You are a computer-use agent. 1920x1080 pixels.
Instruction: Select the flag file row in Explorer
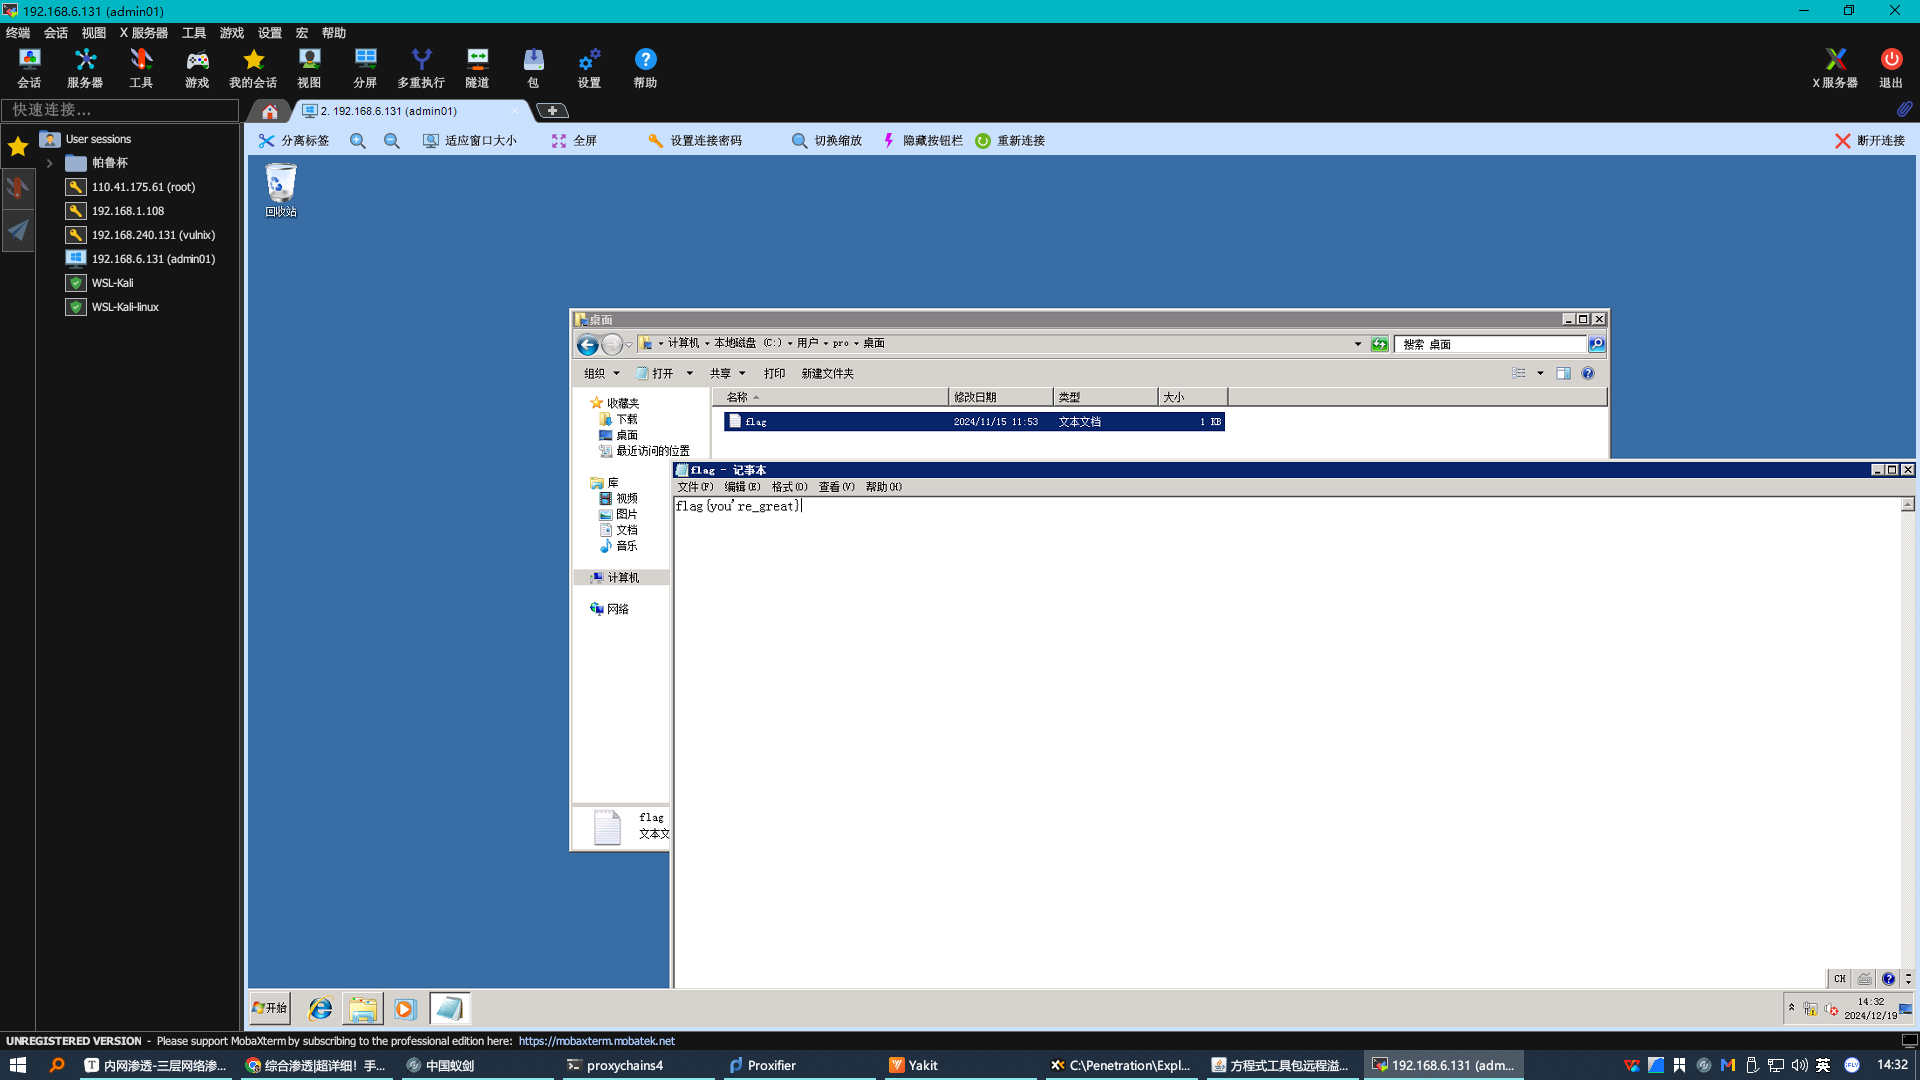[975, 422]
